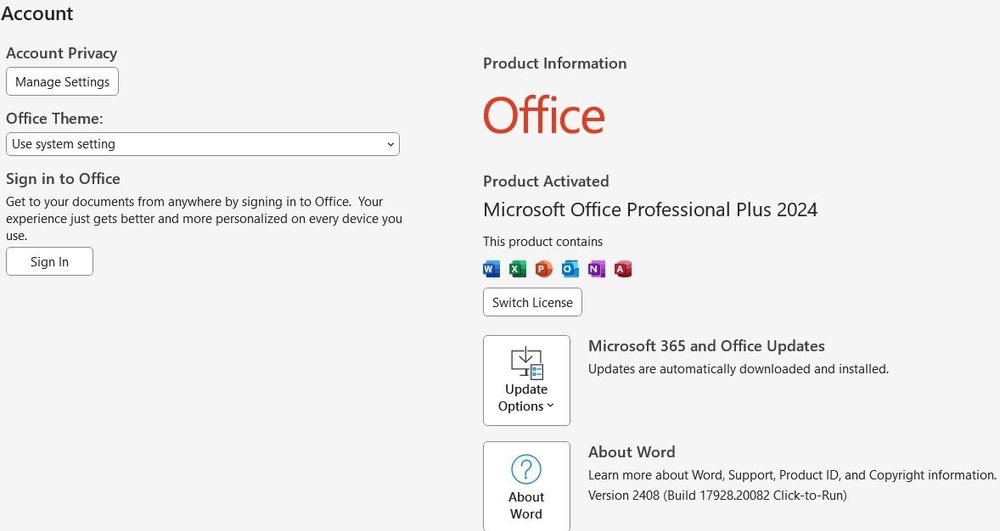
Task: Select the Version 2408 build text
Action: pyautogui.click(x=717, y=495)
